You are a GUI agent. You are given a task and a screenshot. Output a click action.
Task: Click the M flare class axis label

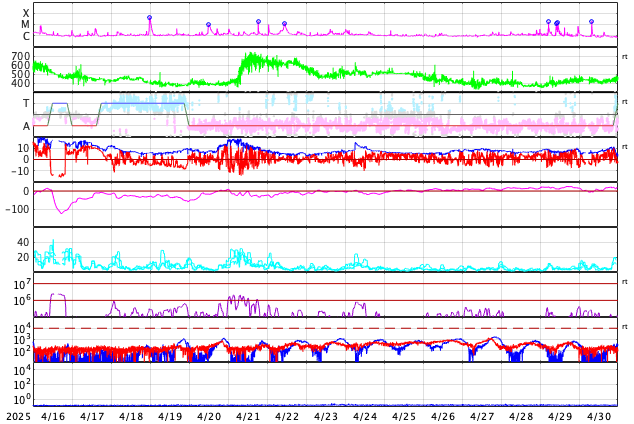pyautogui.click(x=25, y=25)
